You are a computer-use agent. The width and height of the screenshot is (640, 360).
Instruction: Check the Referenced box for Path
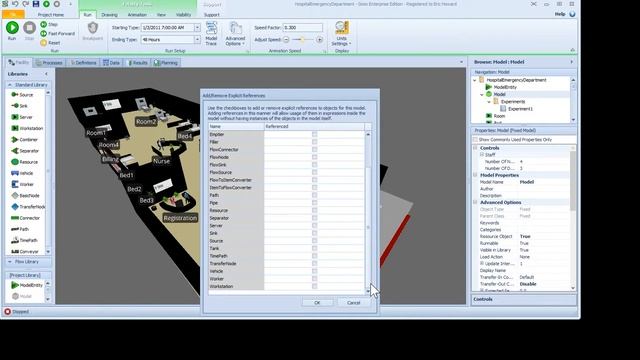[x=314, y=195]
